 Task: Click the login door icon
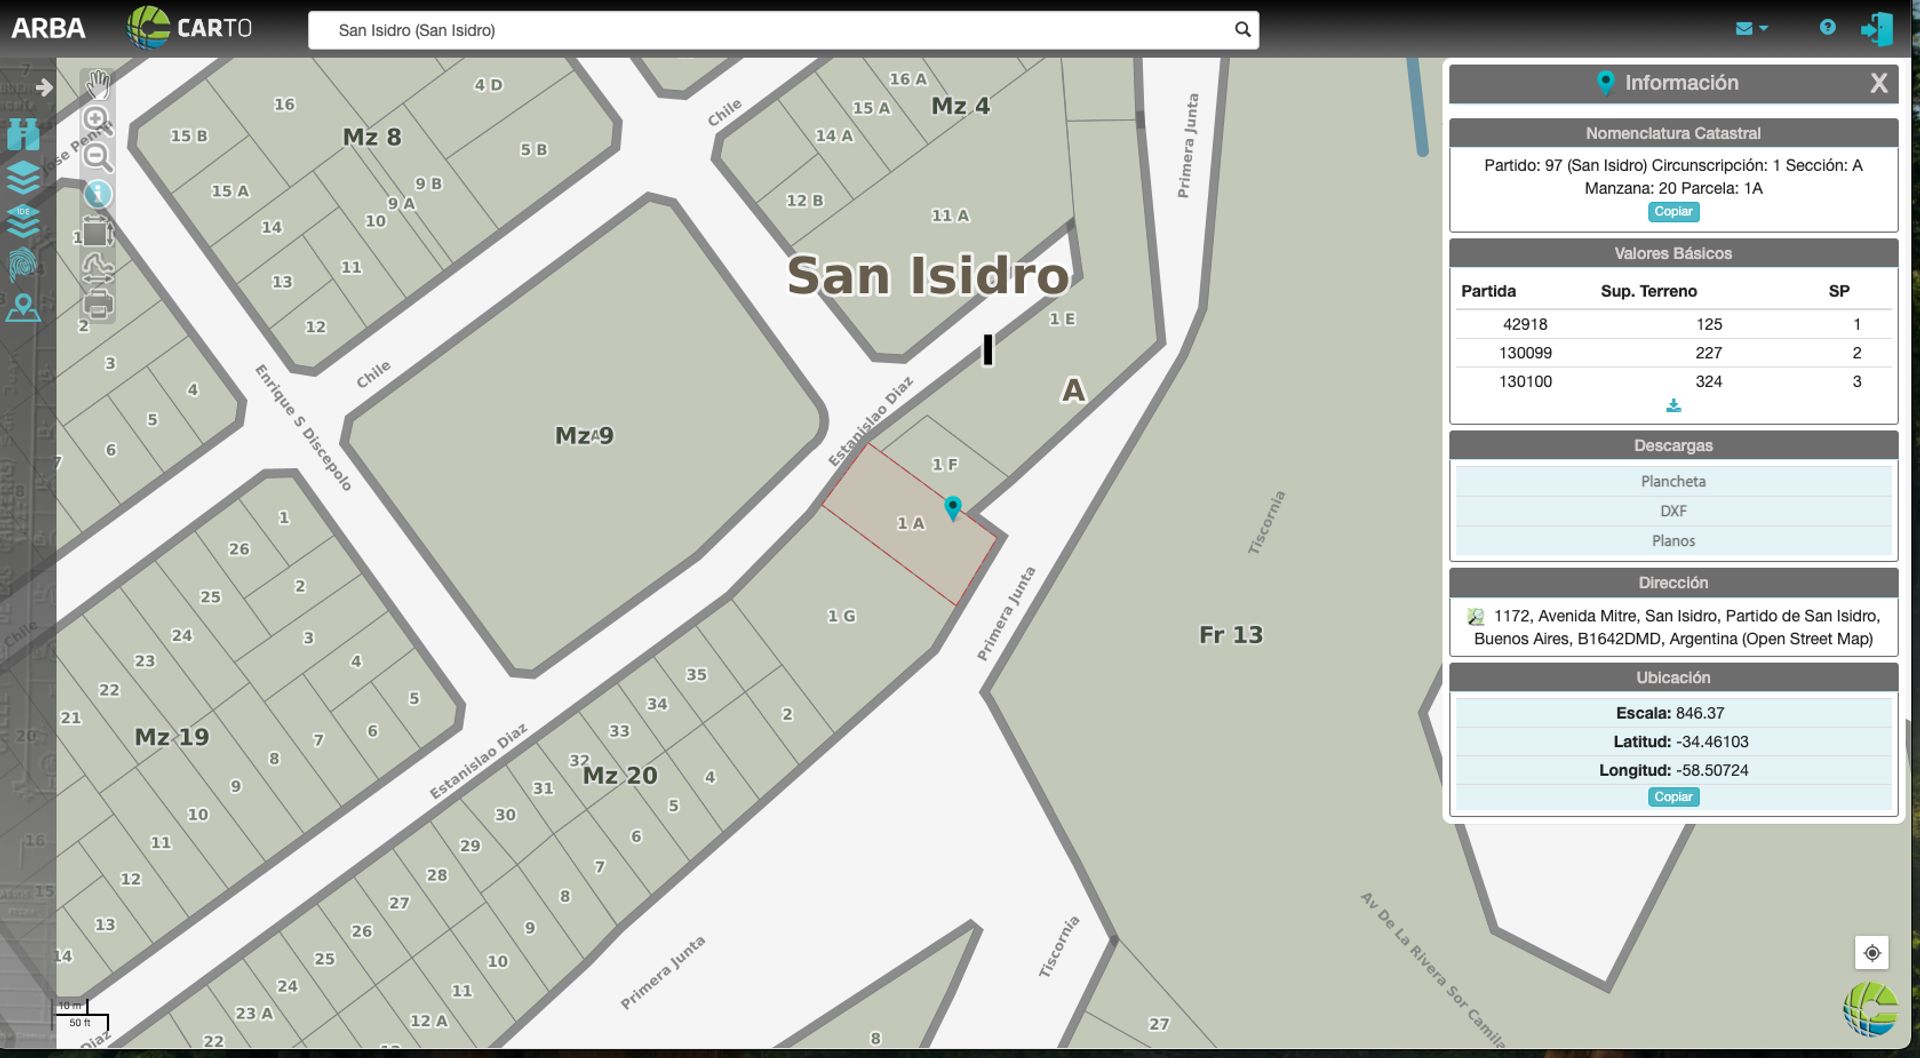(1876, 29)
